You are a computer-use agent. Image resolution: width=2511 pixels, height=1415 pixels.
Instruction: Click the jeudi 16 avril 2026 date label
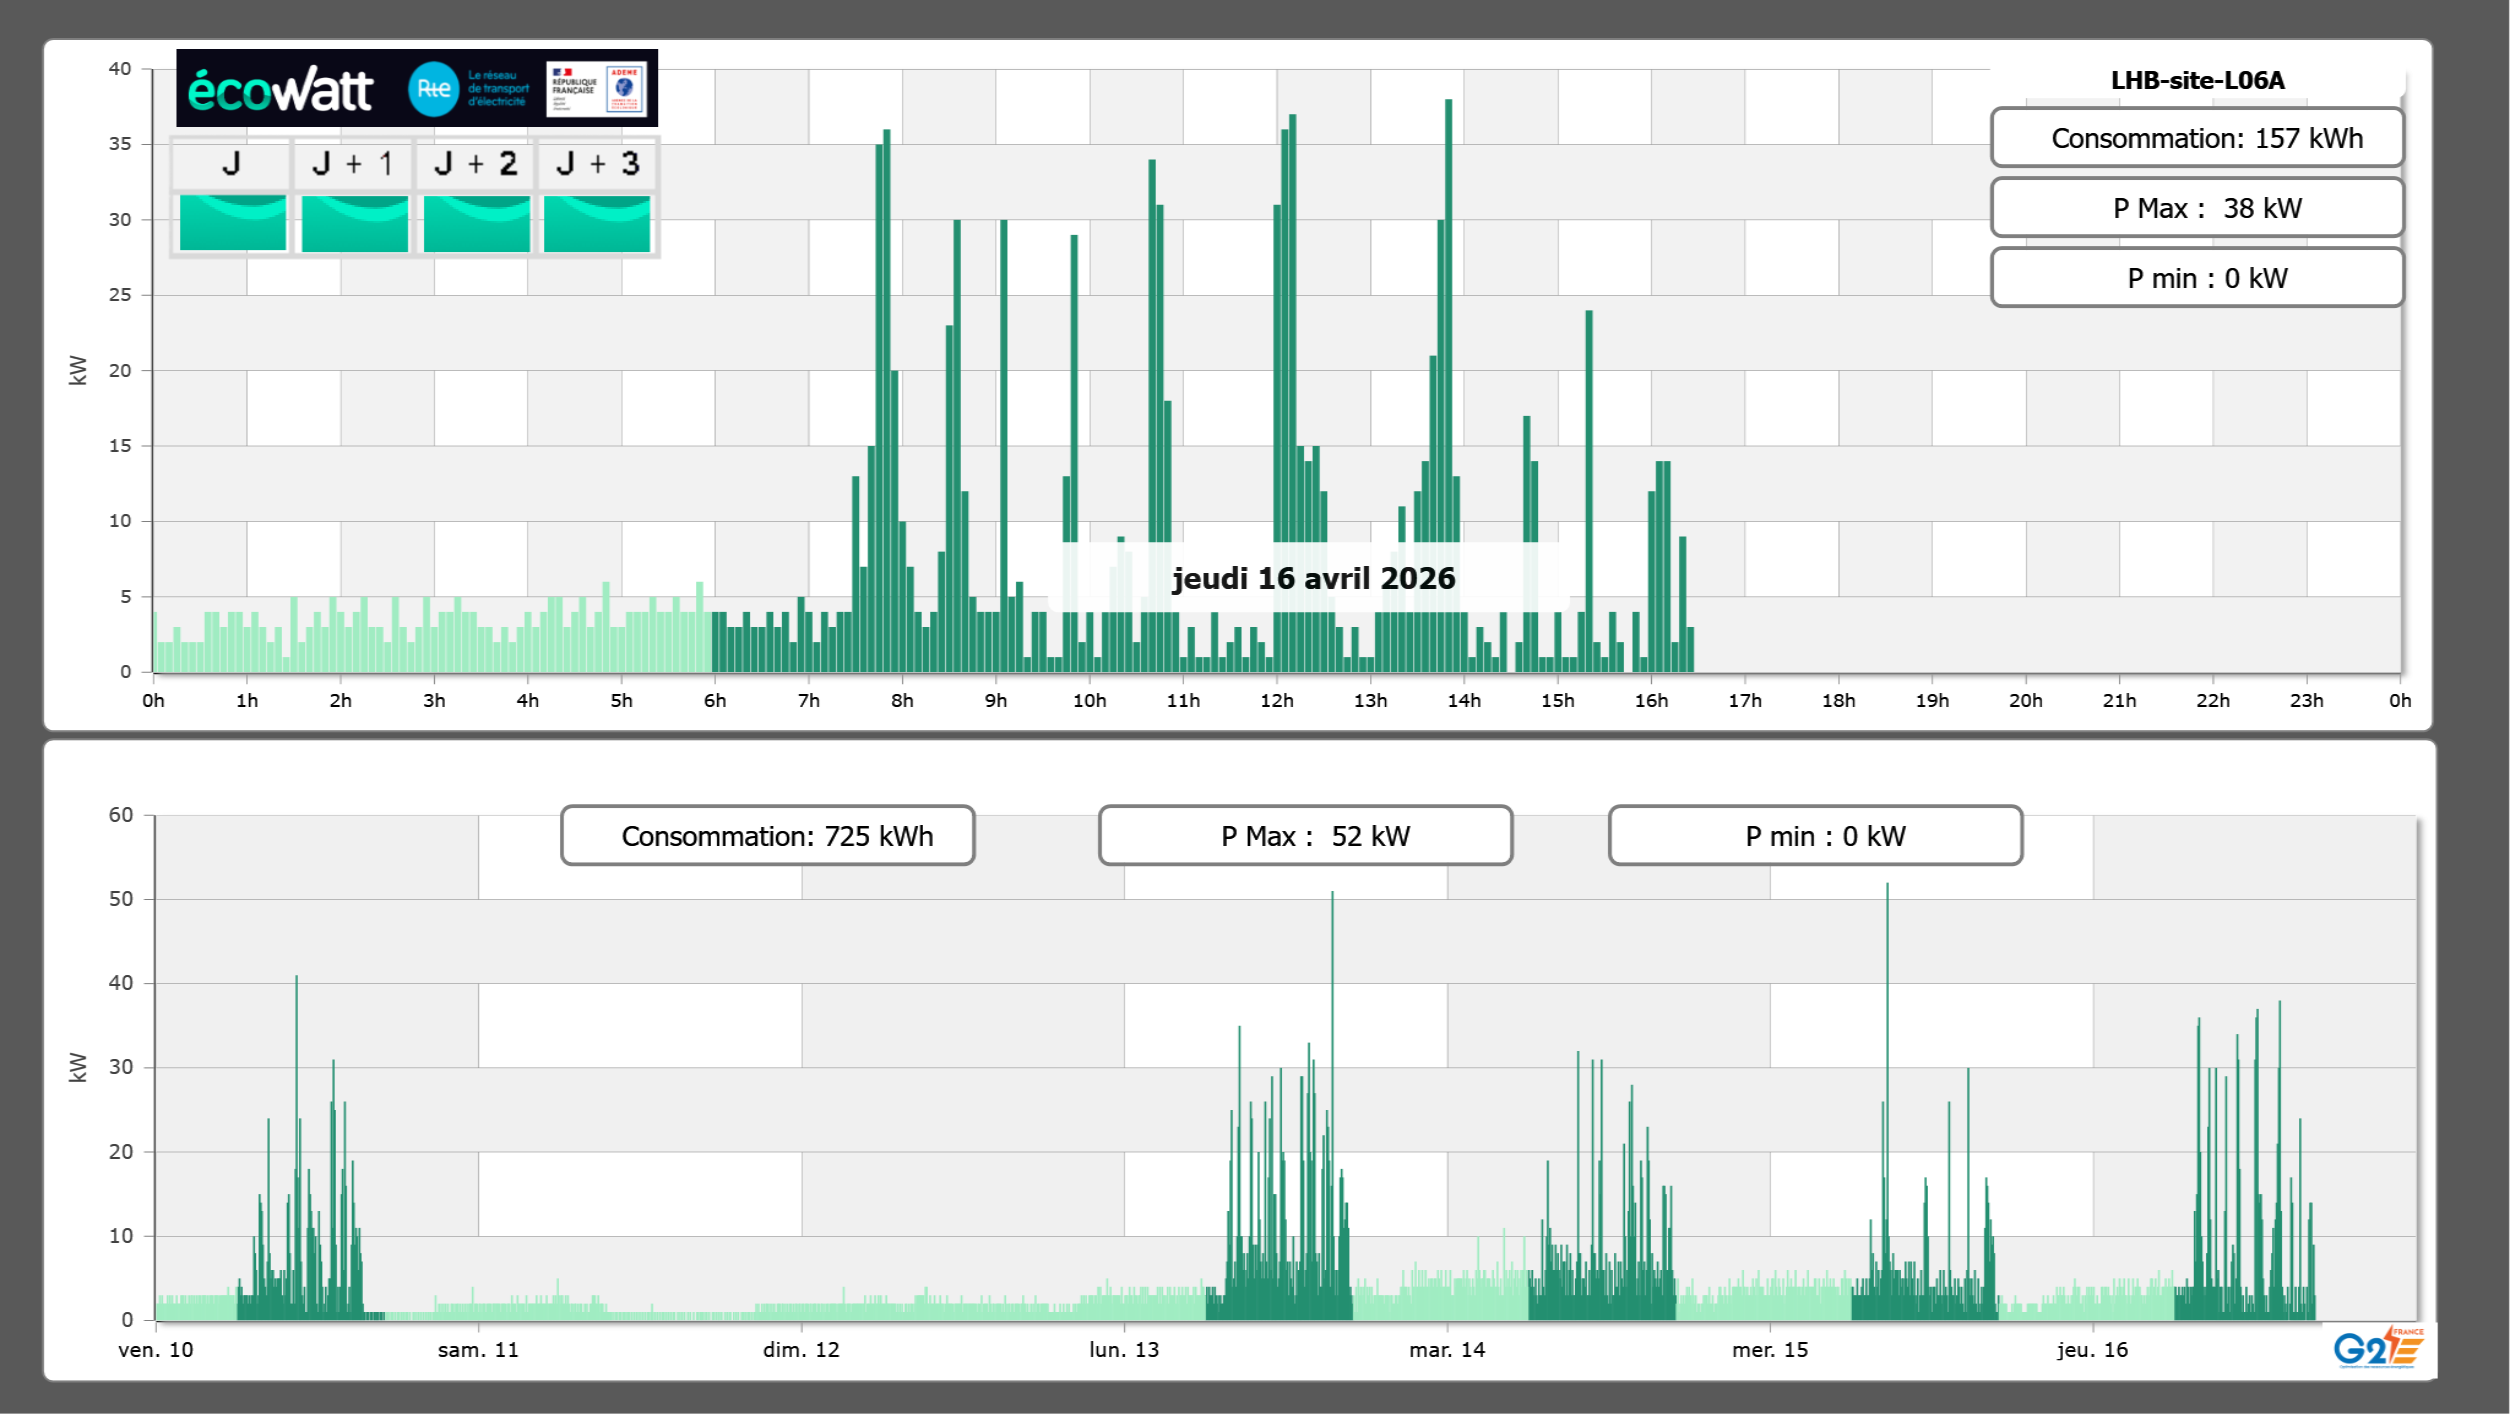(x=1313, y=578)
